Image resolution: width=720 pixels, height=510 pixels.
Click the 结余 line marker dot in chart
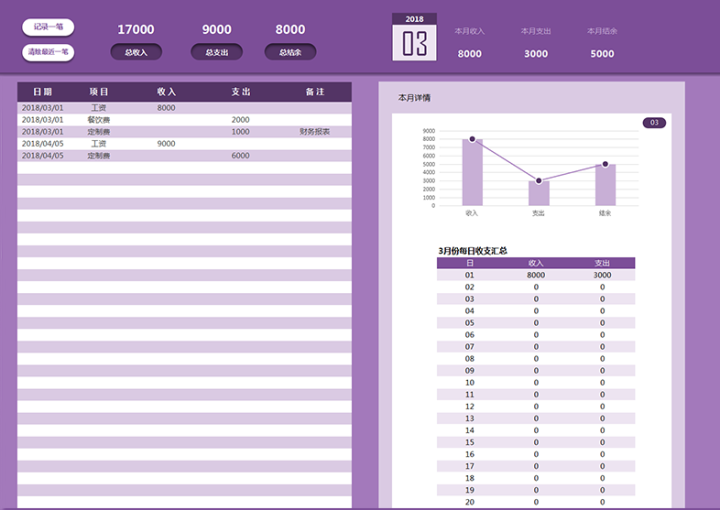pyautogui.click(x=605, y=164)
